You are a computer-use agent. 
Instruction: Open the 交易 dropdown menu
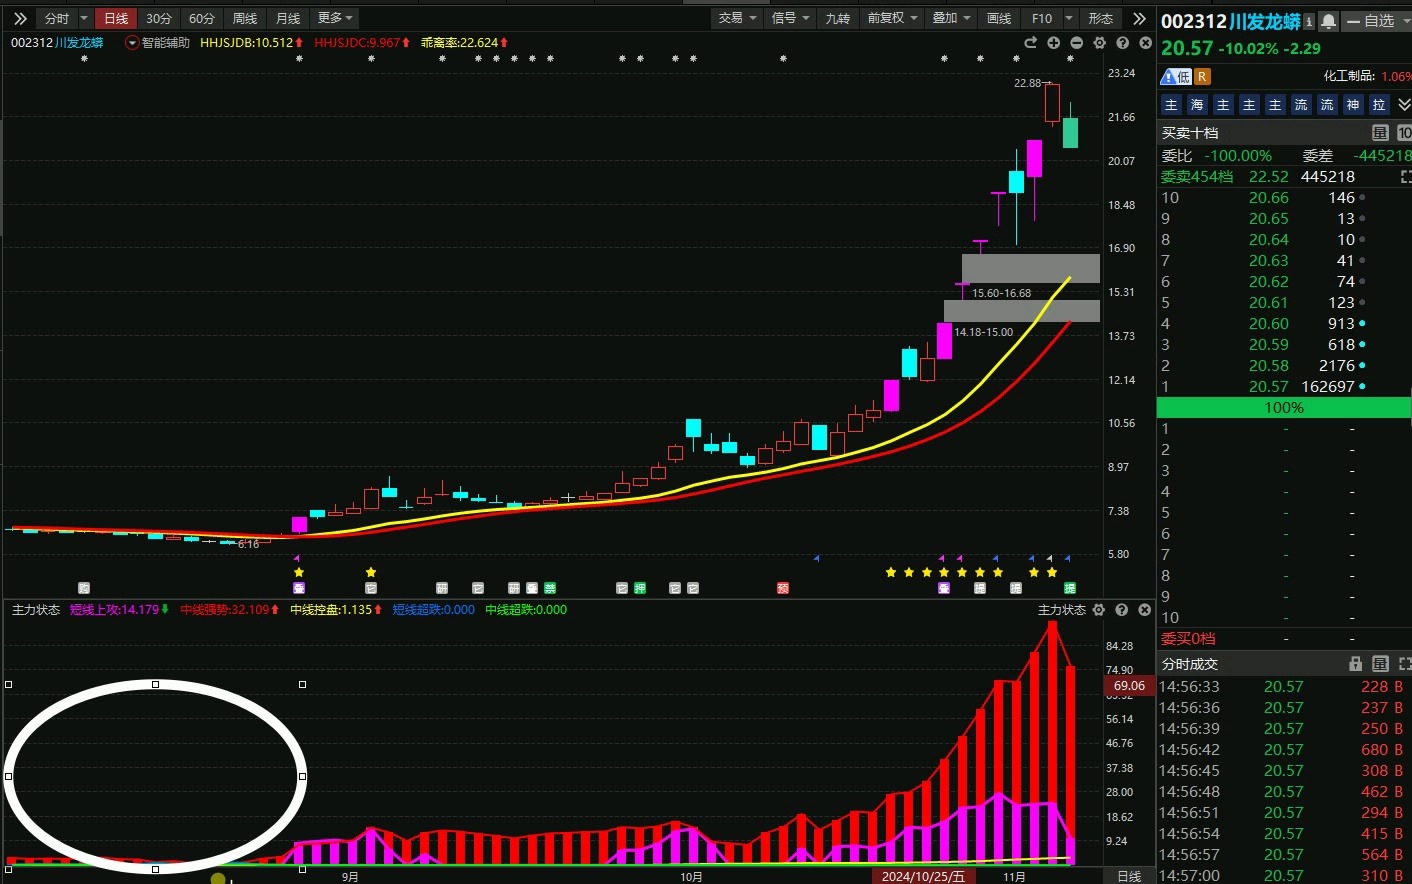pos(738,18)
